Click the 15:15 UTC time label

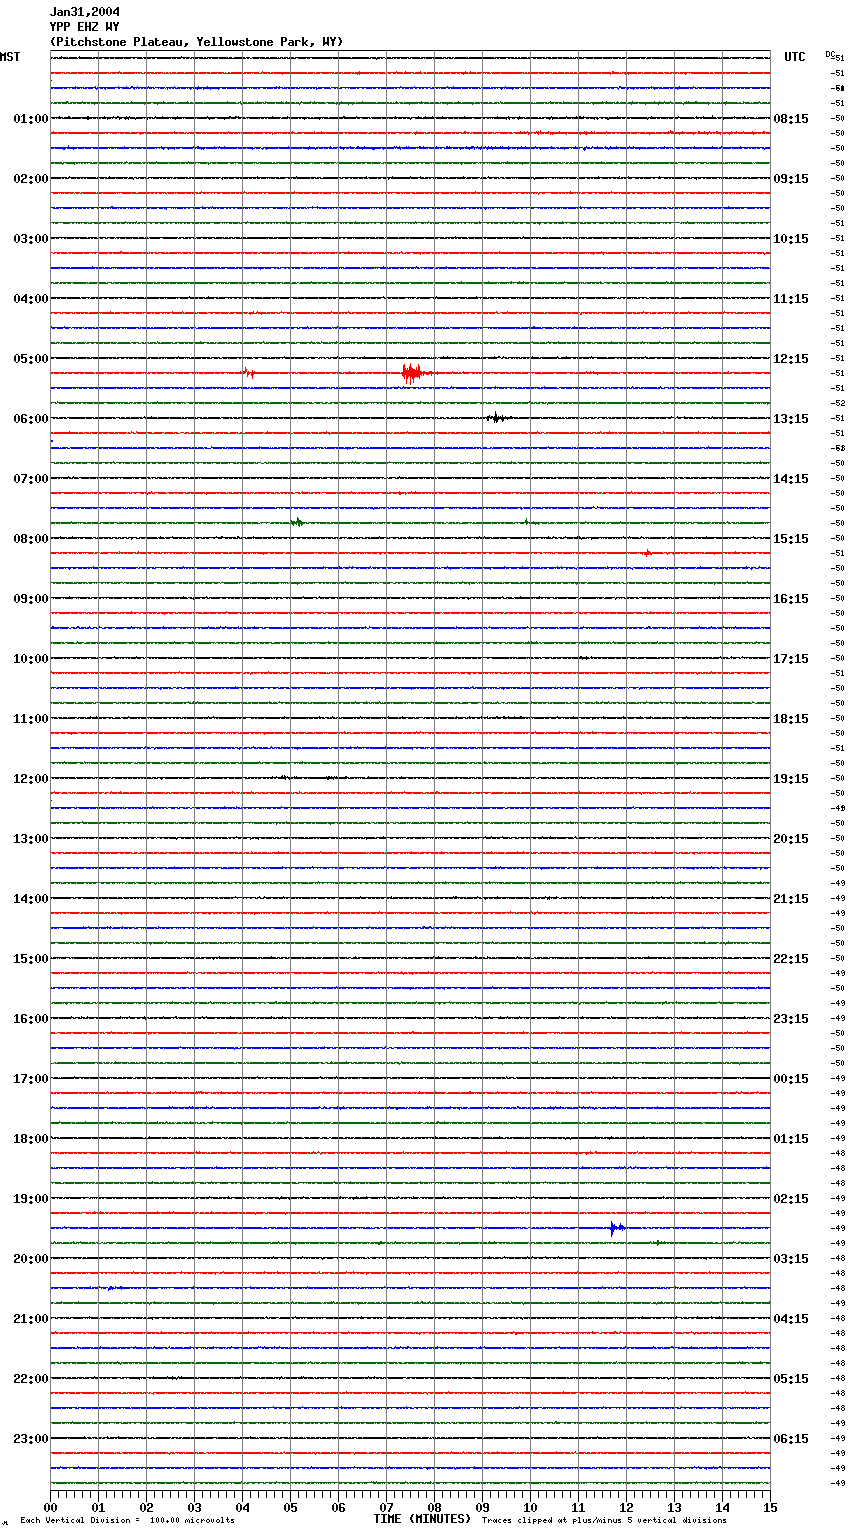pyautogui.click(x=791, y=539)
